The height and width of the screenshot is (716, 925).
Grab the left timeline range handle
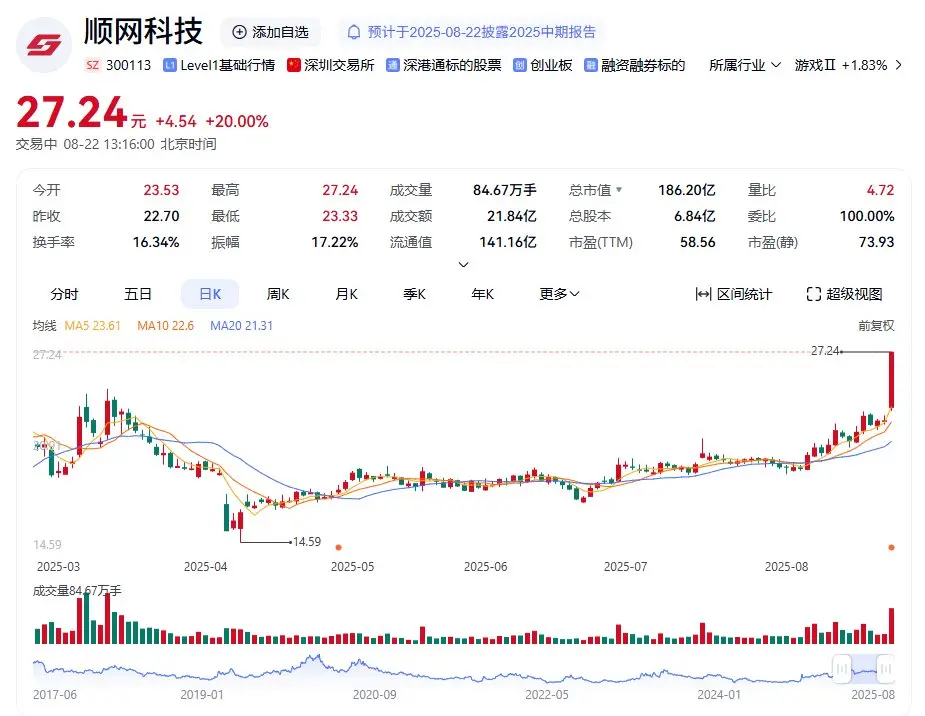click(842, 669)
